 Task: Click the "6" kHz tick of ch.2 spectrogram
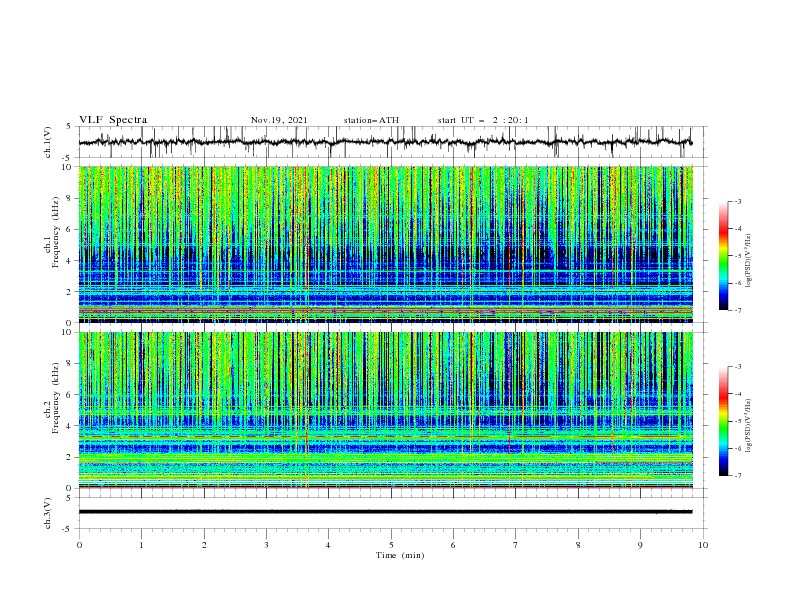click(70, 395)
